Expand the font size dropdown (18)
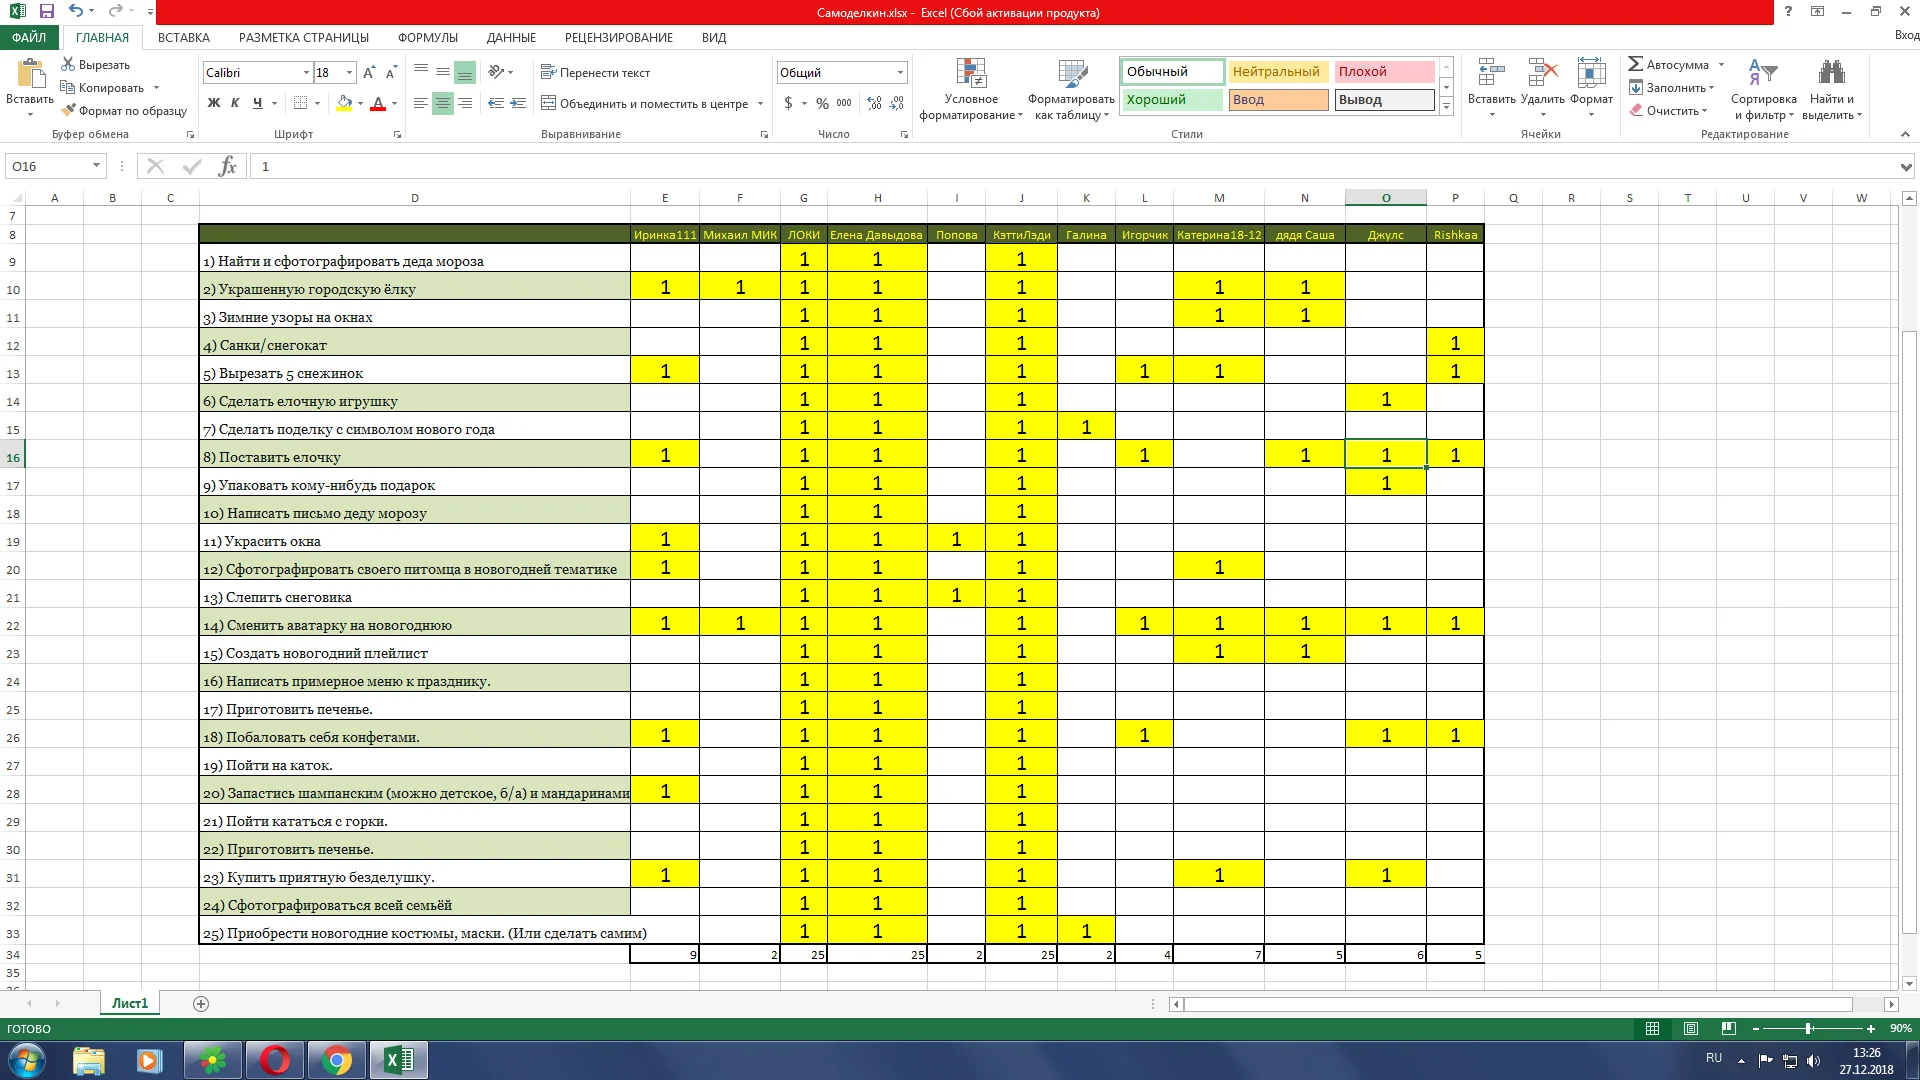This screenshot has width=1920, height=1080. click(x=349, y=73)
